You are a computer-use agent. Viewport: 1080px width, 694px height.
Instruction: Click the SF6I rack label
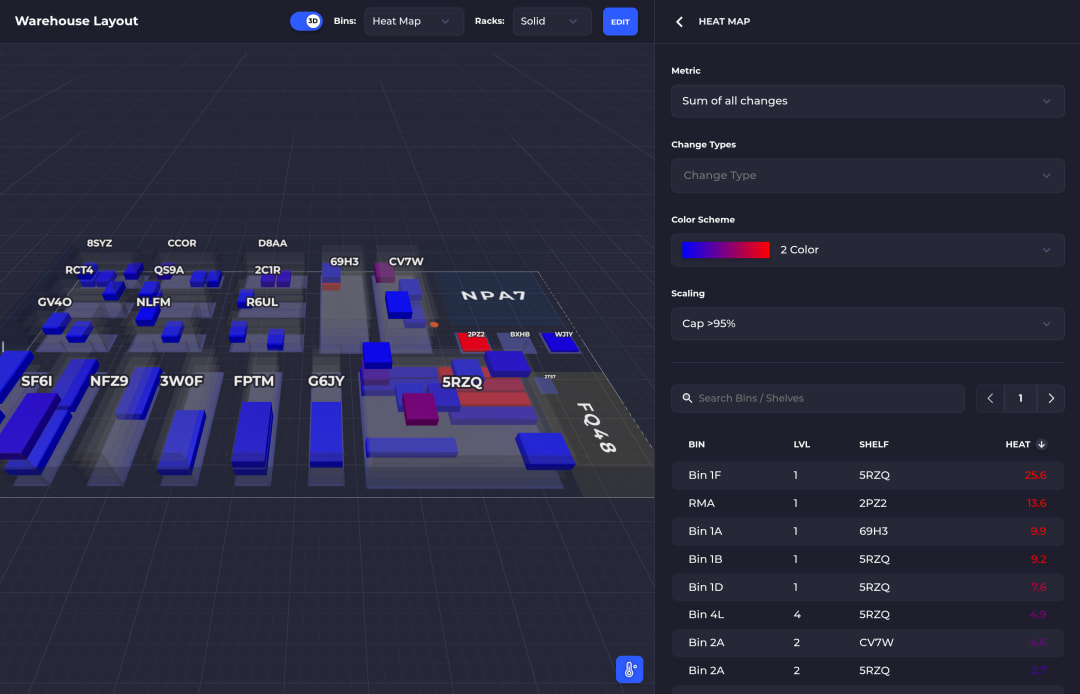(x=37, y=381)
